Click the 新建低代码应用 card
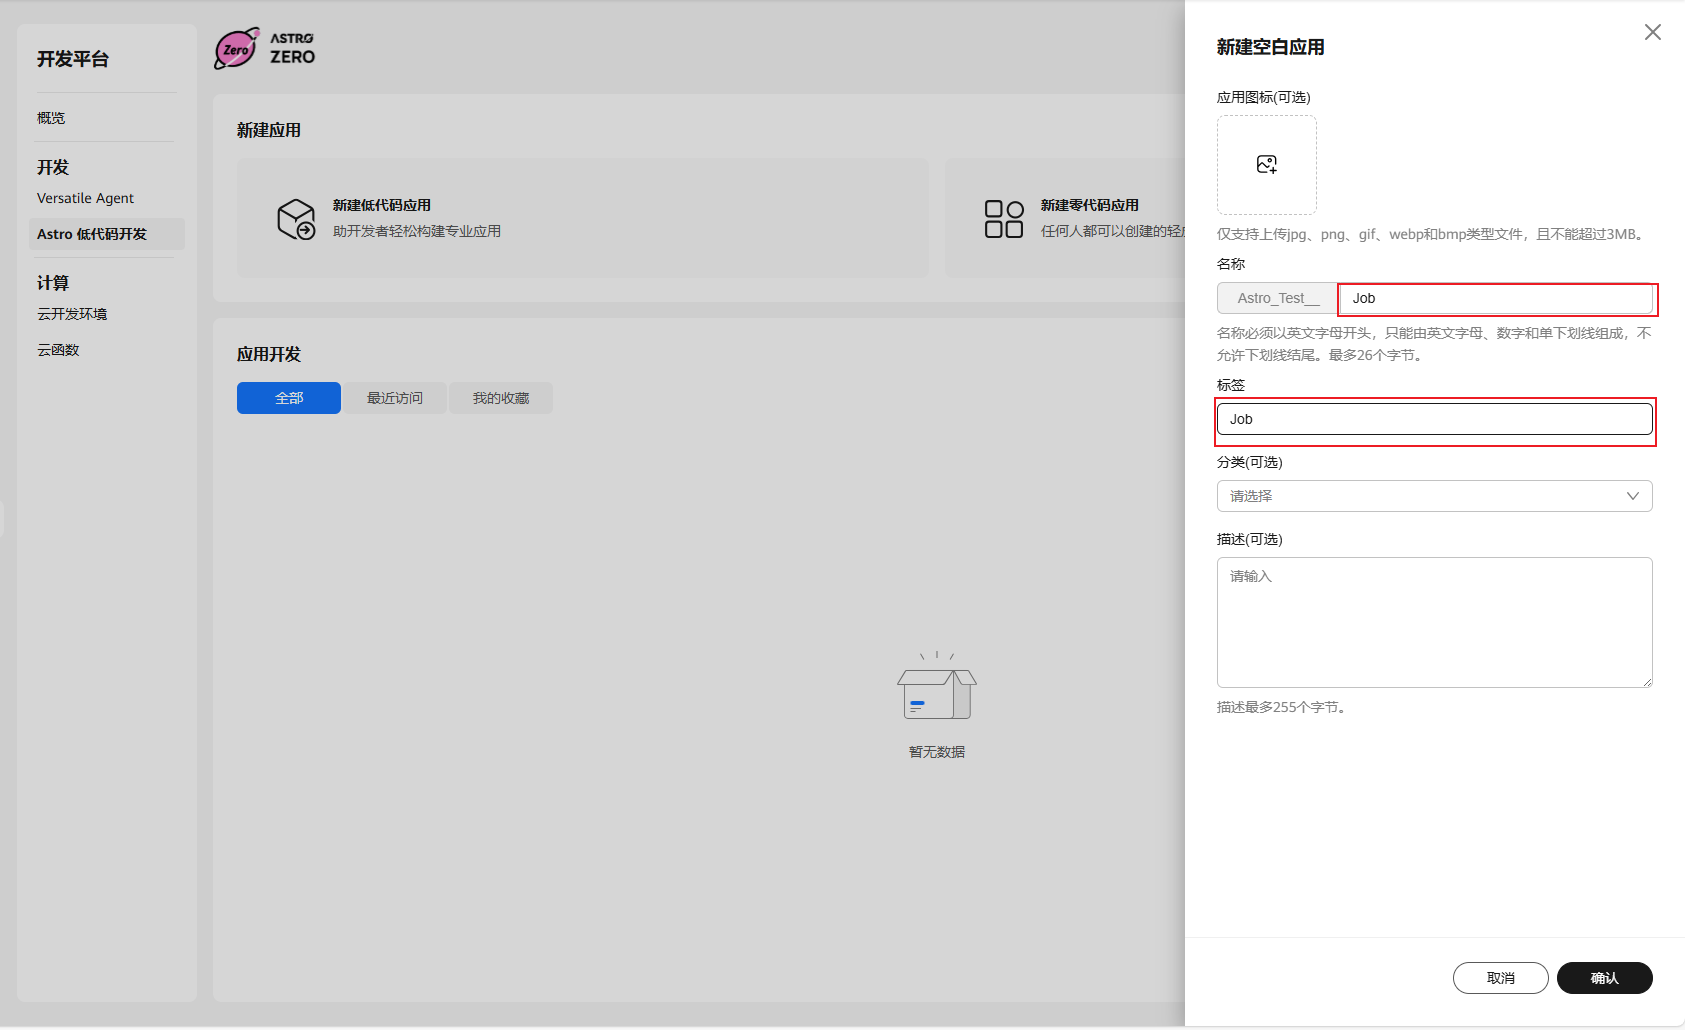This screenshot has width=1685, height=1030. [583, 218]
